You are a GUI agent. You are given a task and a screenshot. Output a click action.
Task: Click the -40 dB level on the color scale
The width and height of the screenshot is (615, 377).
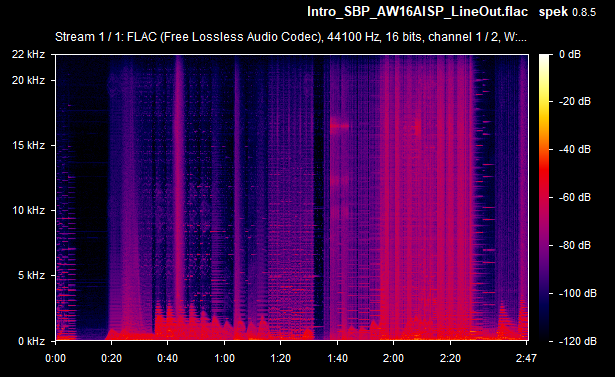pyautogui.click(x=575, y=149)
